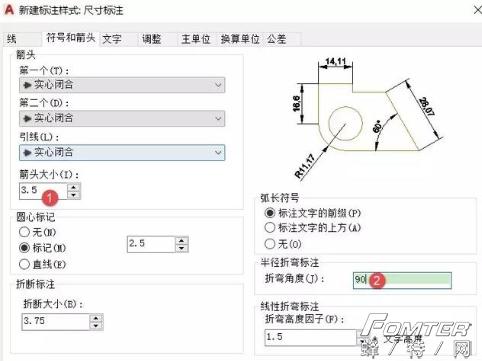Switch to the 换算单位 tab
The width and height of the screenshot is (482, 361).
[240, 39]
